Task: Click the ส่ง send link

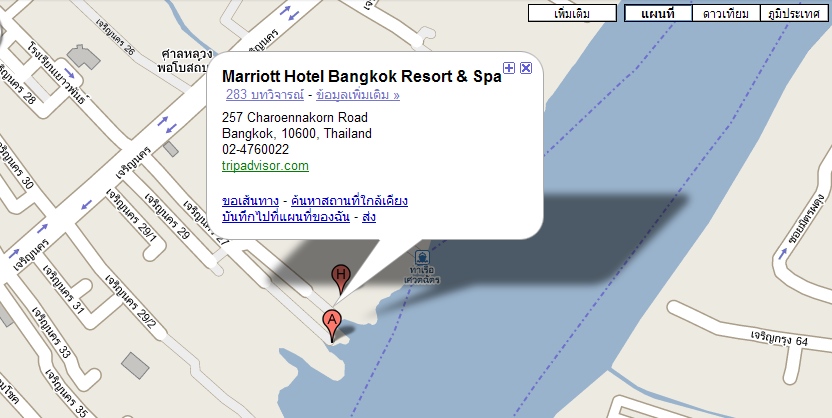Action: [x=369, y=217]
